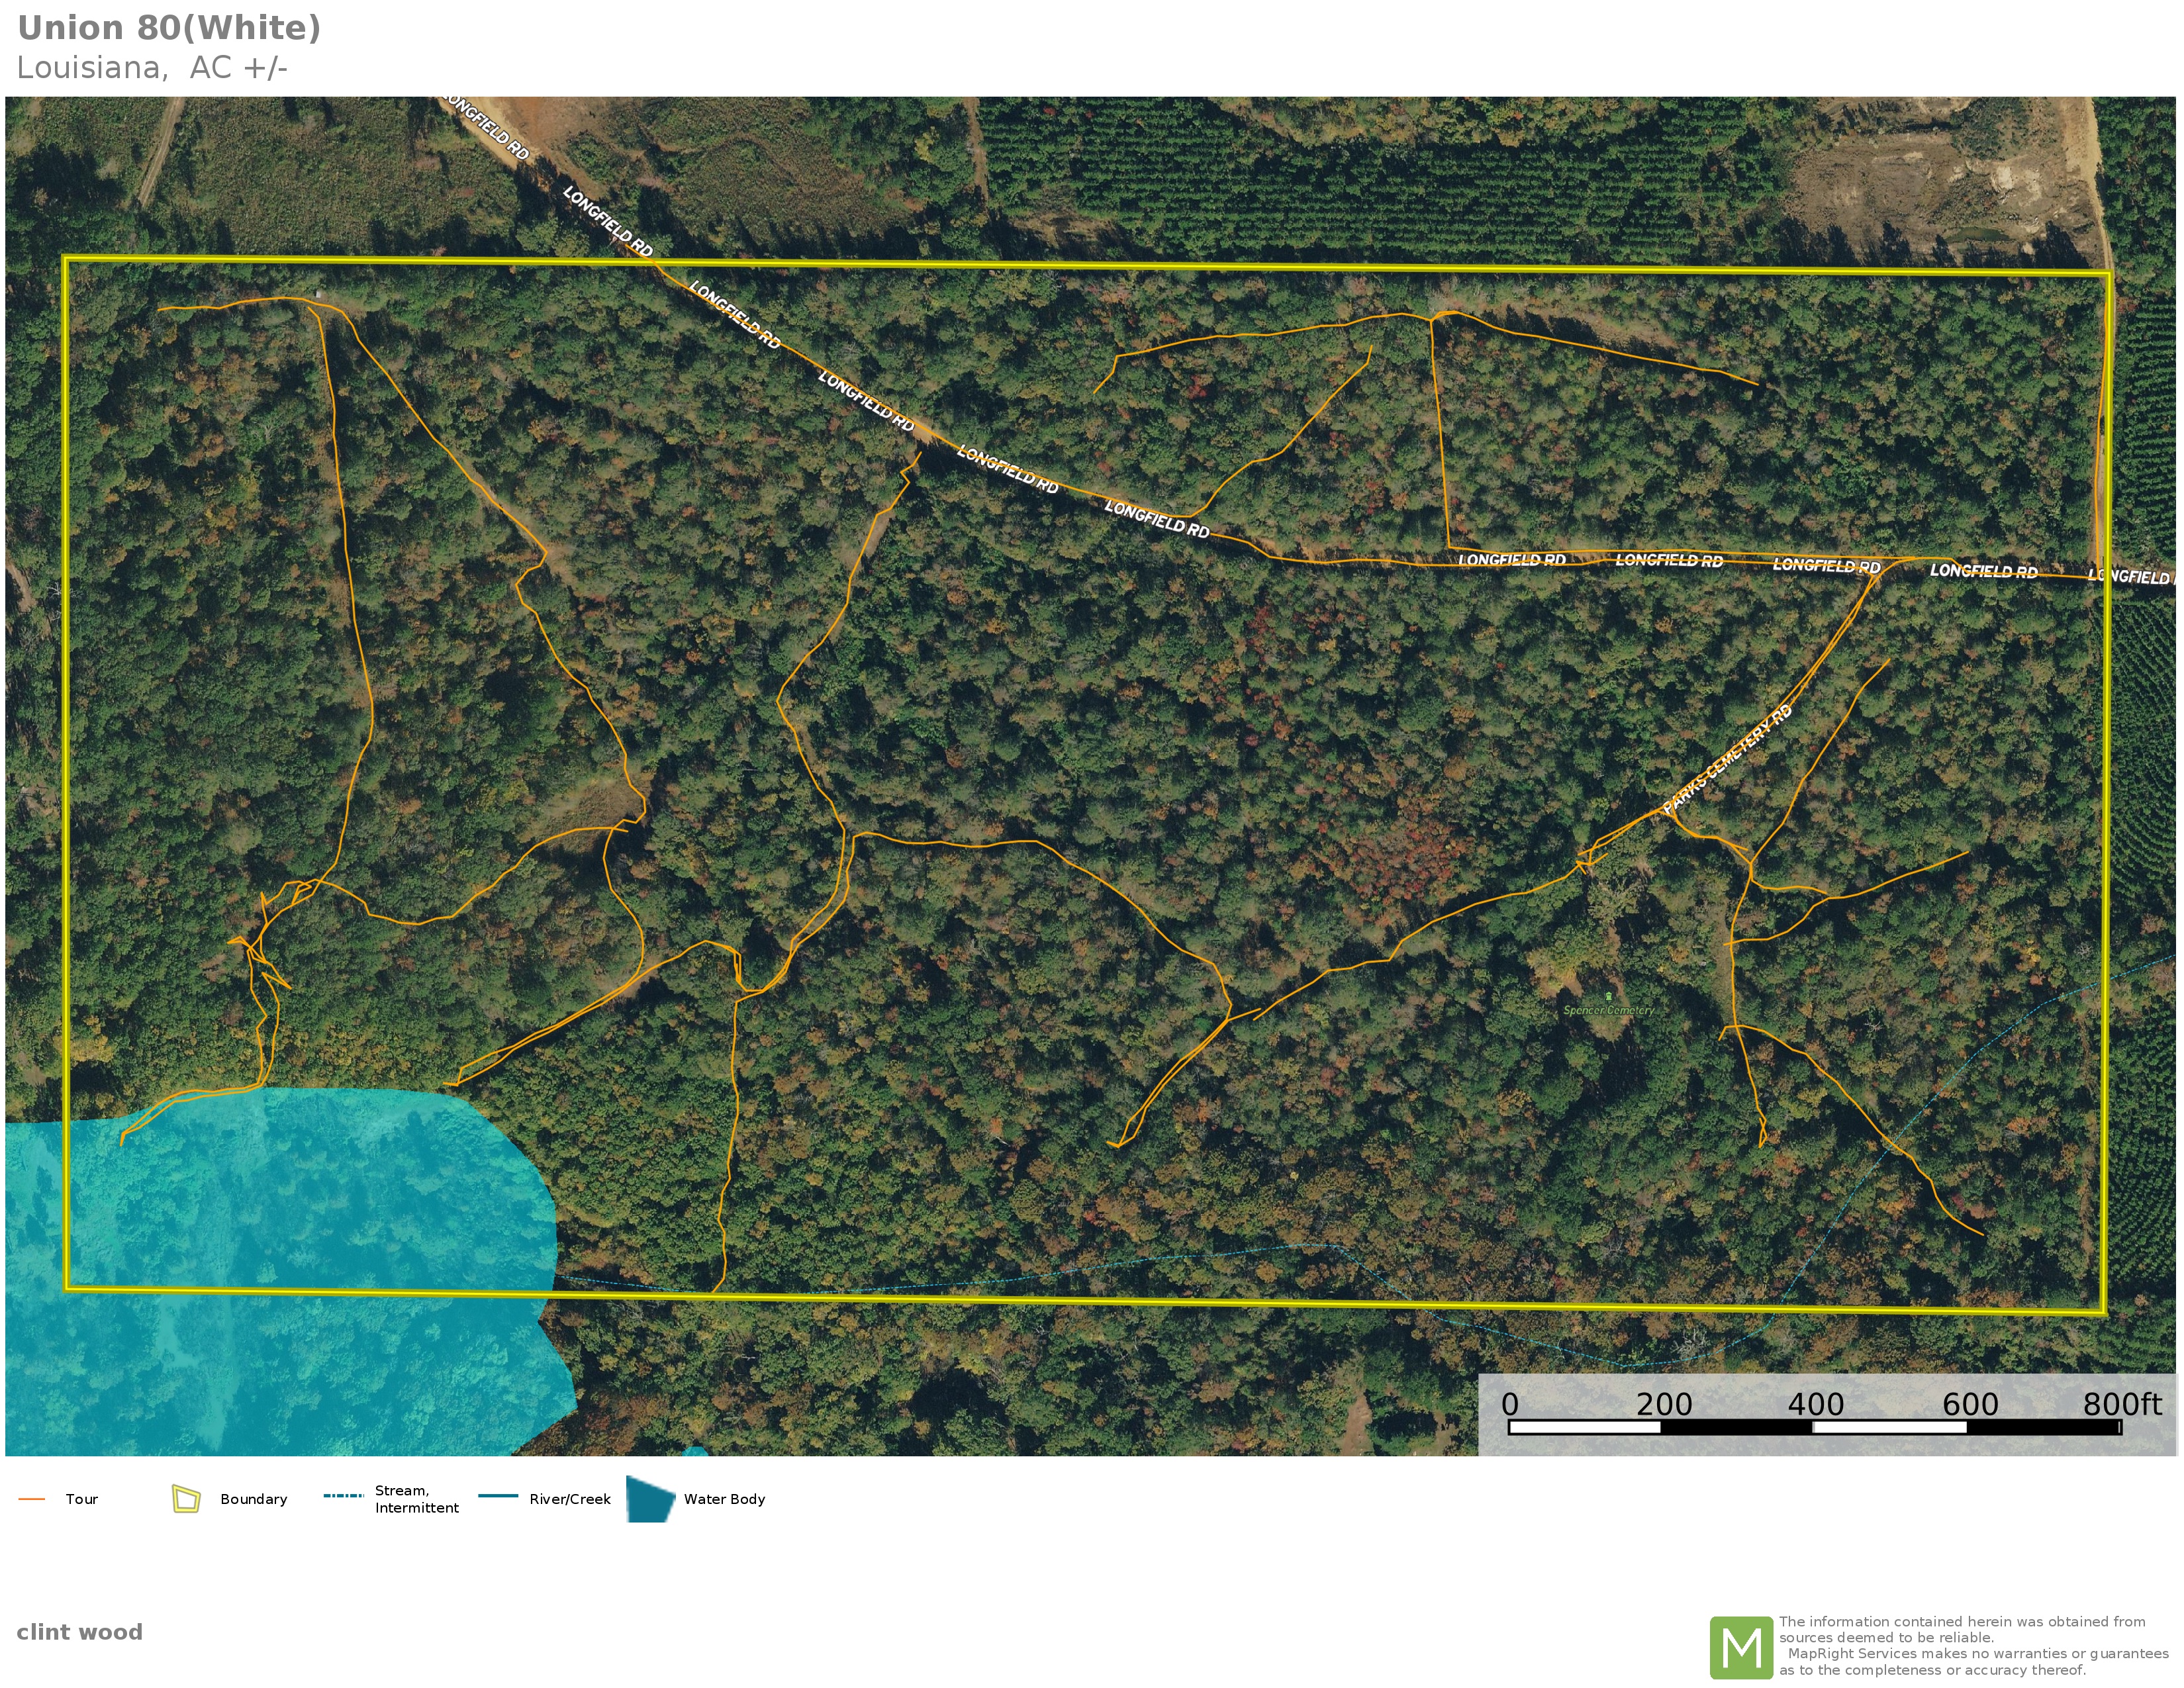The height and width of the screenshot is (1688, 2184).
Task: Click the Parks Cemetery Rd label
Action: (1727, 759)
